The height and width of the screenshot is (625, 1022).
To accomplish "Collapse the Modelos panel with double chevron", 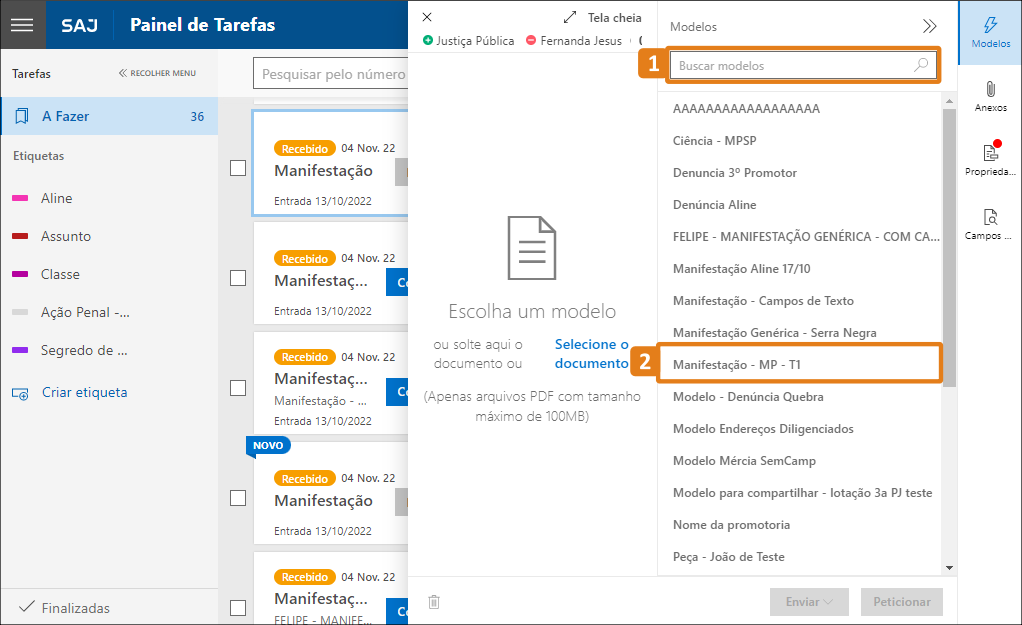I will click(x=929, y=27).
